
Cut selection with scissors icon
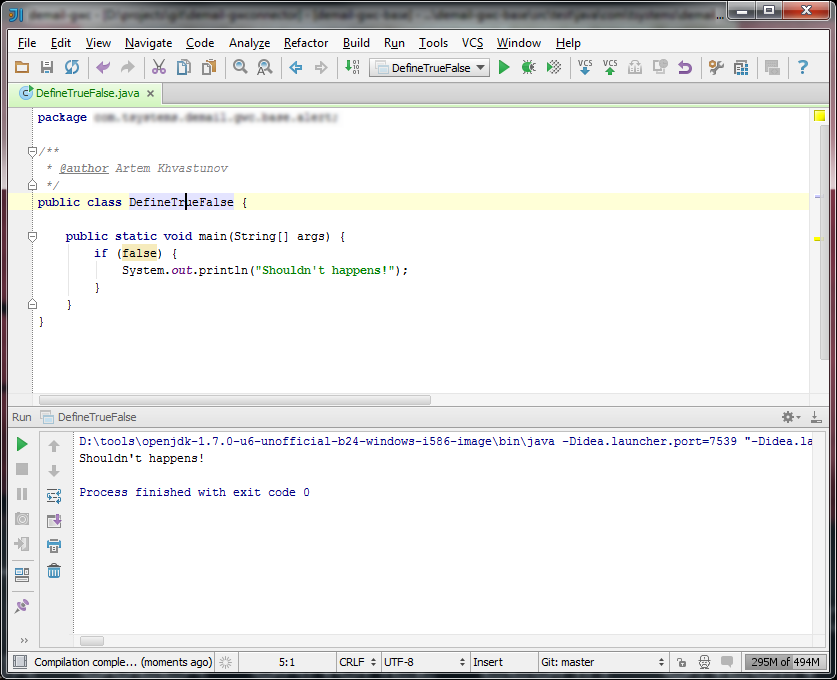159,67
